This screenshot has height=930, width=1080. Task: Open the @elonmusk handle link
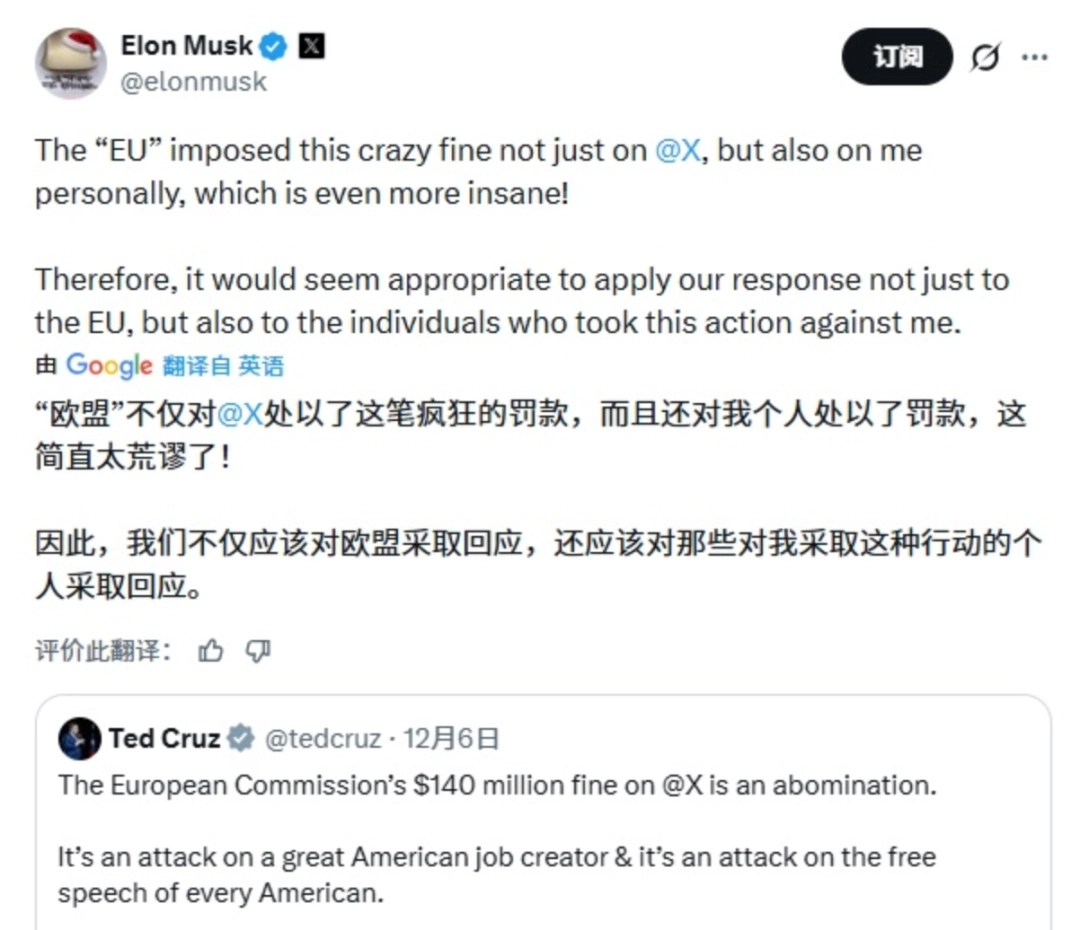pyautogui.click(x=193, y=82)
